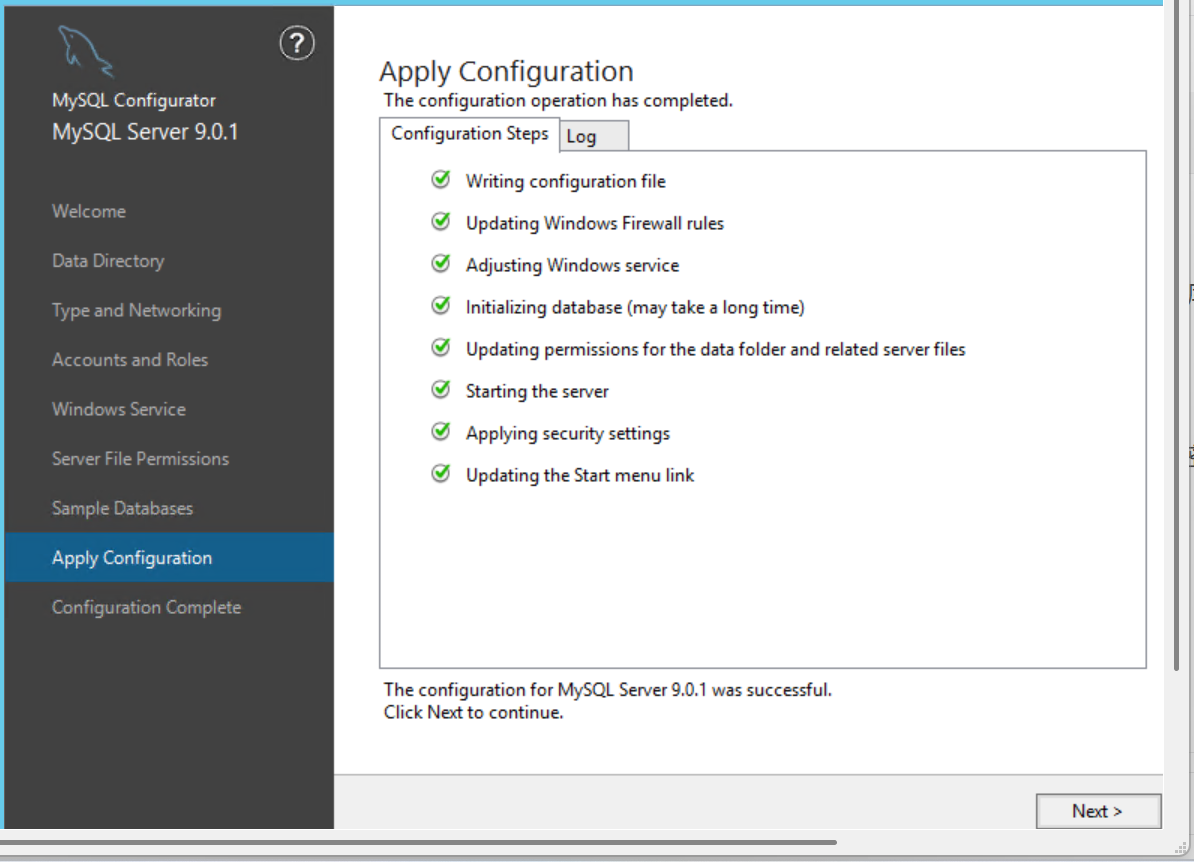Click 'Starting the server' step text
Image resolution: width=1194 pixels, height=862 pixels.
[x=538, y=391]
